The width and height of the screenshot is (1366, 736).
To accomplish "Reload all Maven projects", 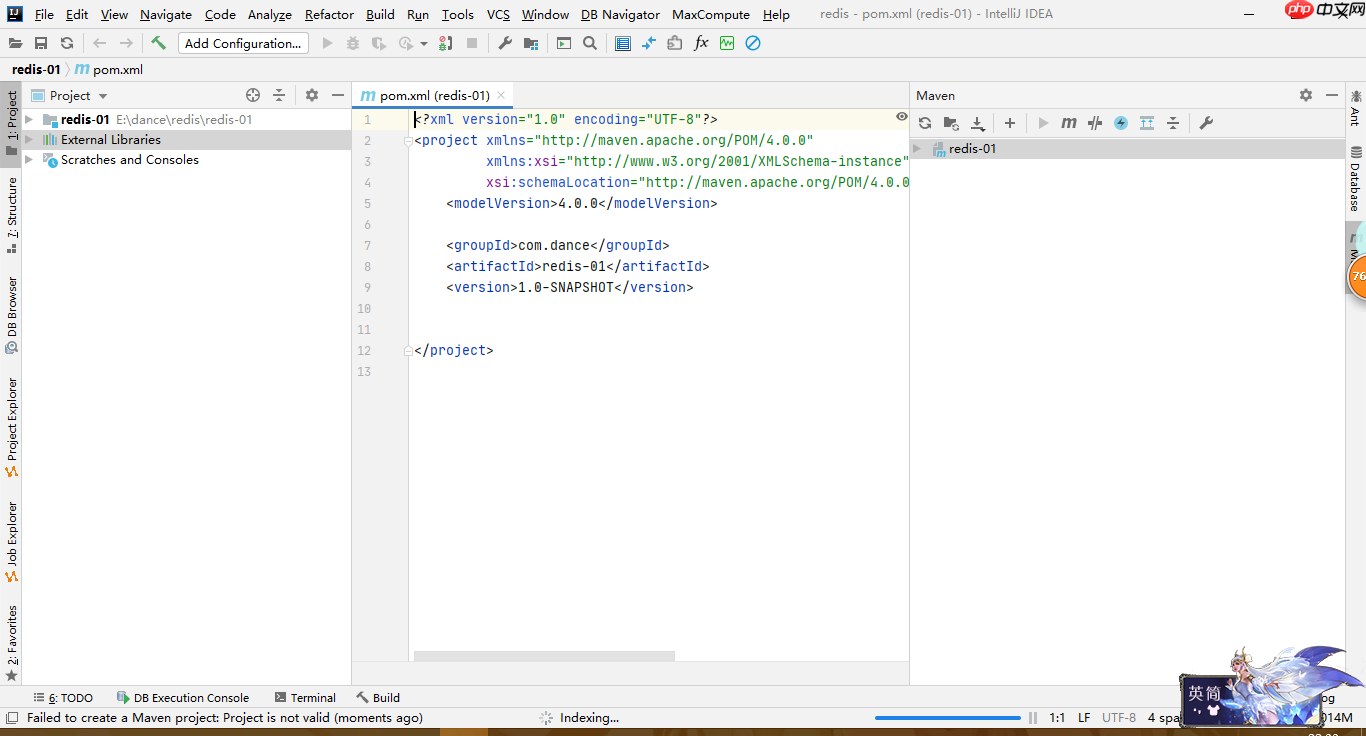I will coord(925,122).
